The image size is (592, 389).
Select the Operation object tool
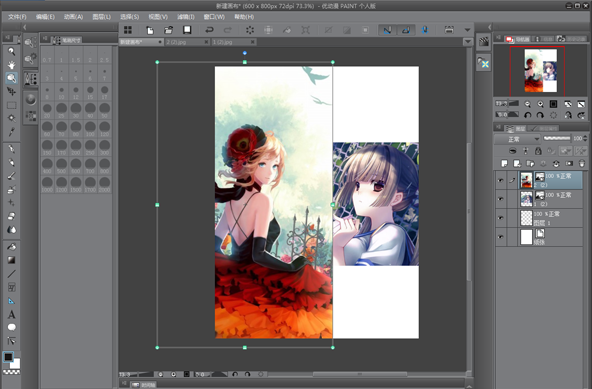click(x=11, y=78)
